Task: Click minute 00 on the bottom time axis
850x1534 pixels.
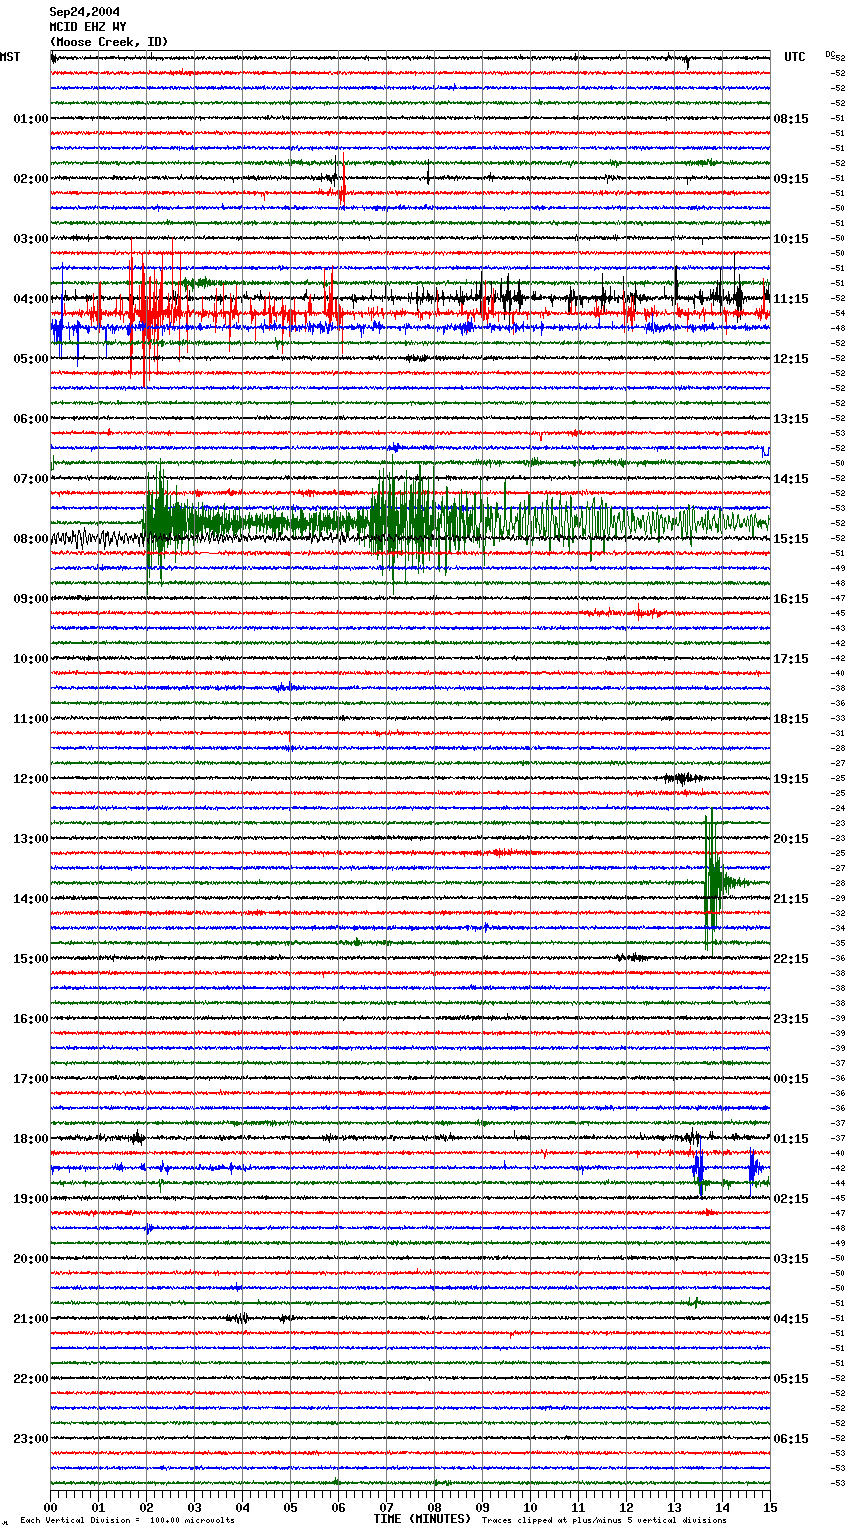Action: [51, 1507]
